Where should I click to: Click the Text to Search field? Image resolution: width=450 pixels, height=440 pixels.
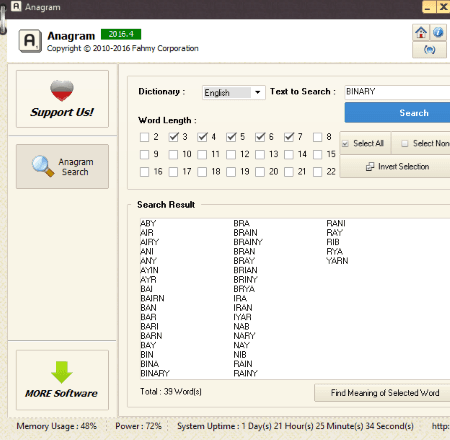click(397, 92)
